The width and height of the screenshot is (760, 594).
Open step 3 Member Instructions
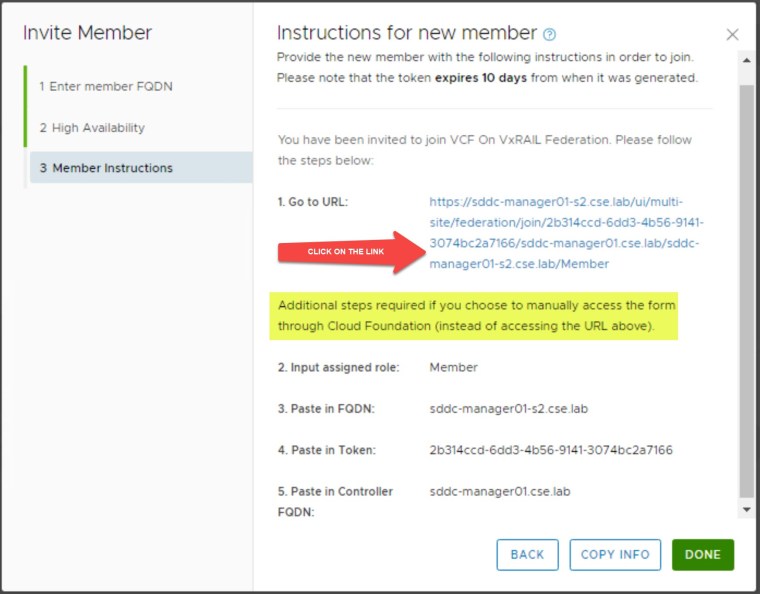[106, 168]
